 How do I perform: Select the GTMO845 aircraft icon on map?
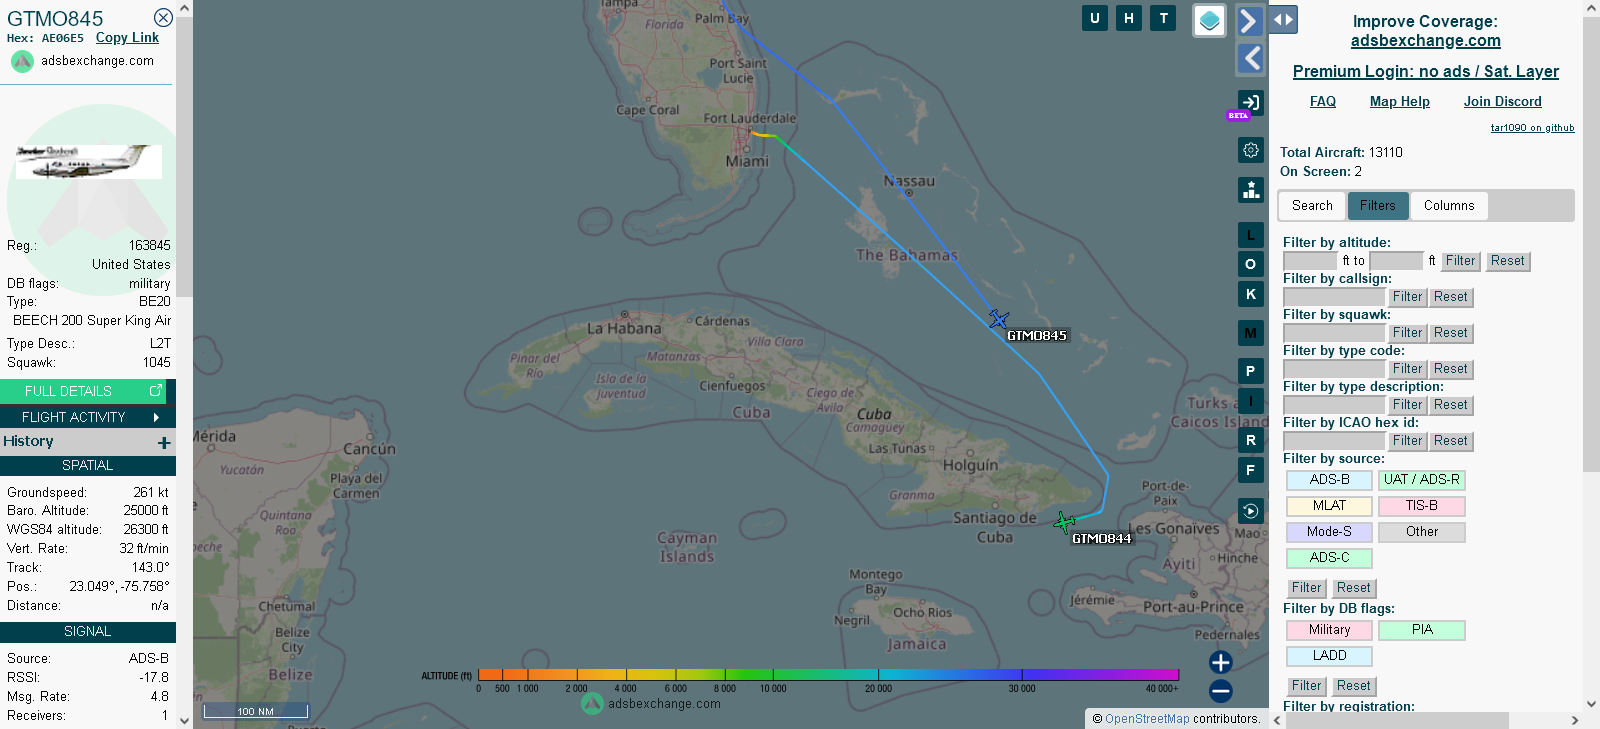(998, 319)
